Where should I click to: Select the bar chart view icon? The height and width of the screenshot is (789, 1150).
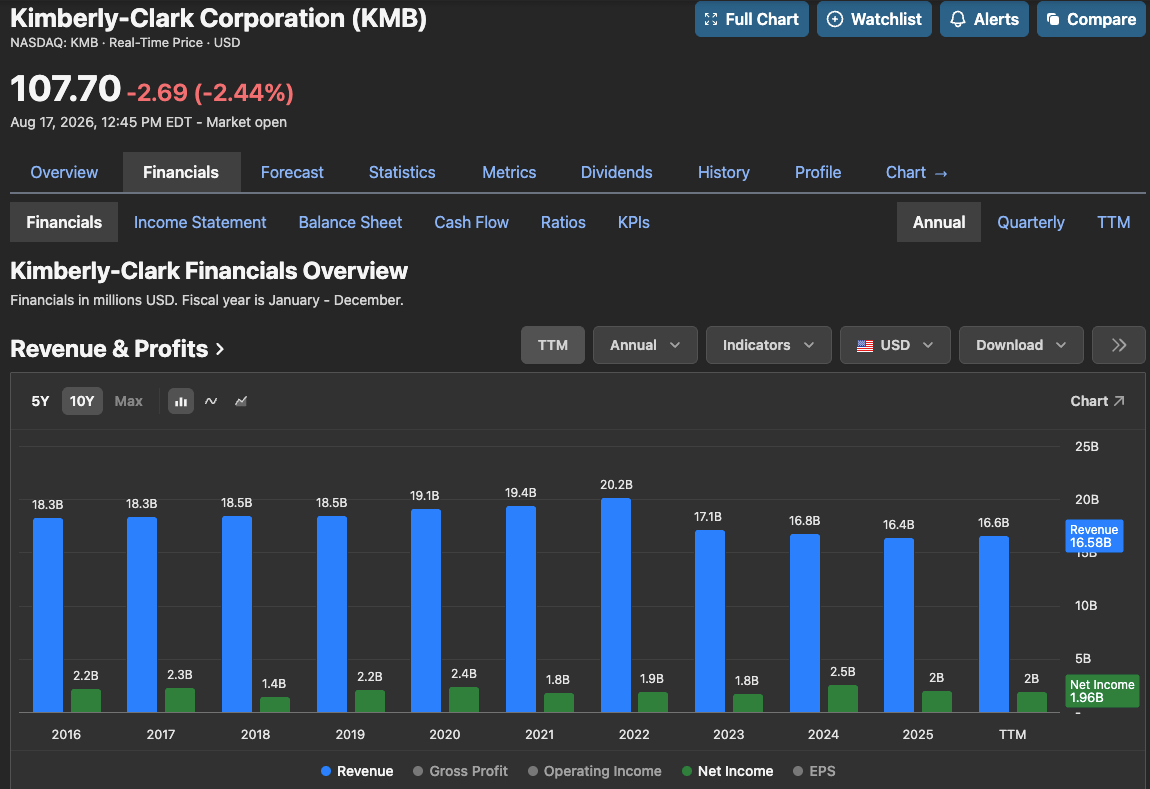[180, 401]
